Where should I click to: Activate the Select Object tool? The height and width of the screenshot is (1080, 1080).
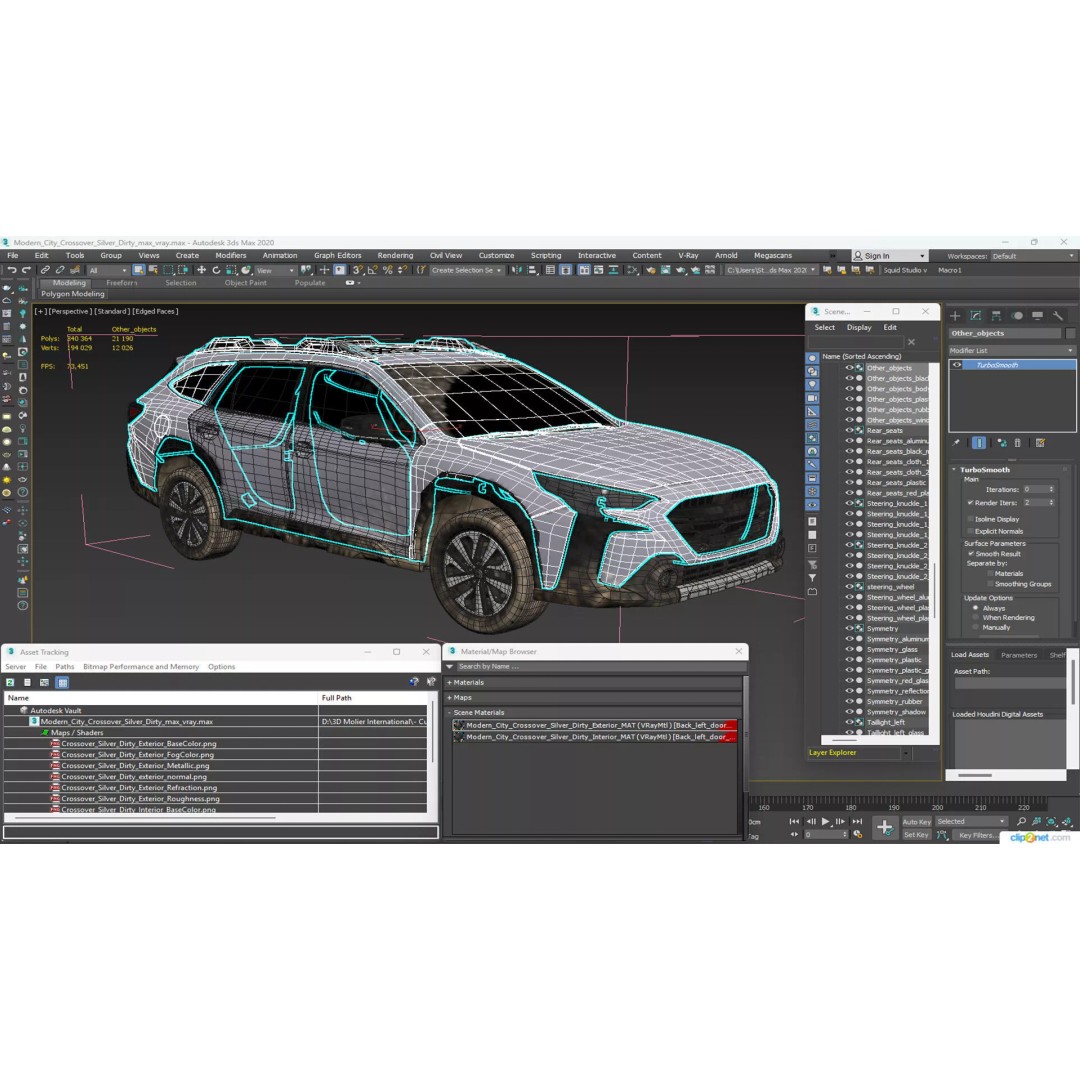138,270
